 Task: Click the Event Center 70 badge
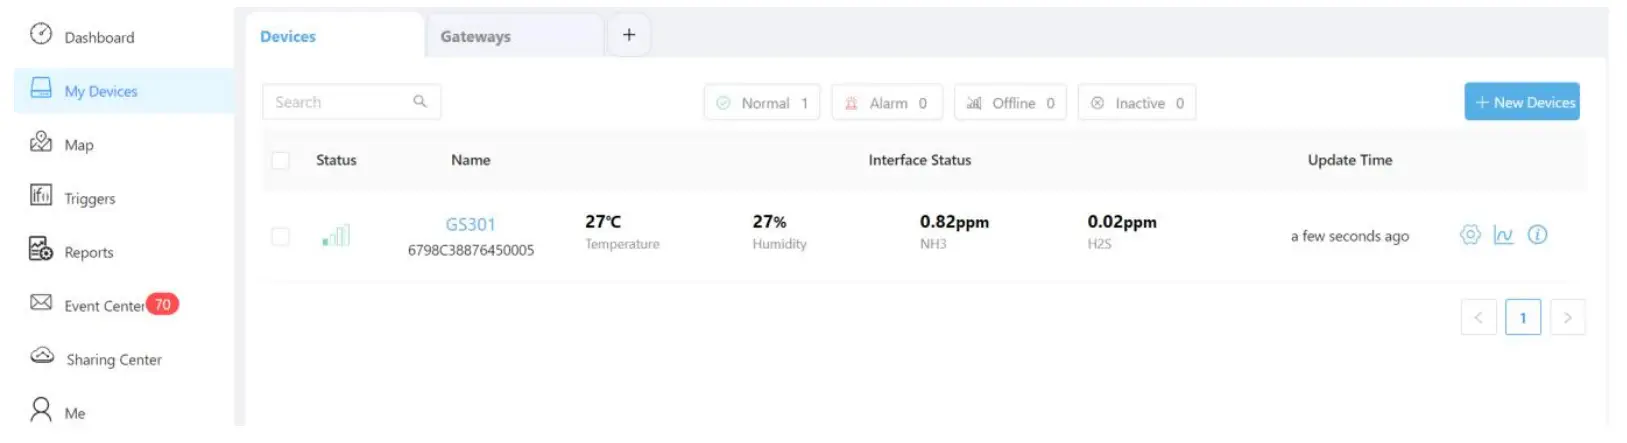click(163, 304)
